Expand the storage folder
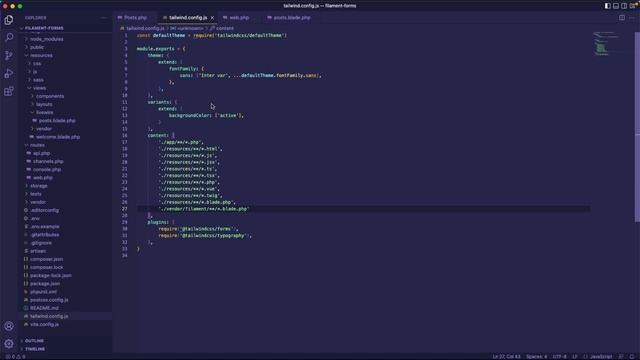This screenshot has height=360, width=640. point(39,186)
